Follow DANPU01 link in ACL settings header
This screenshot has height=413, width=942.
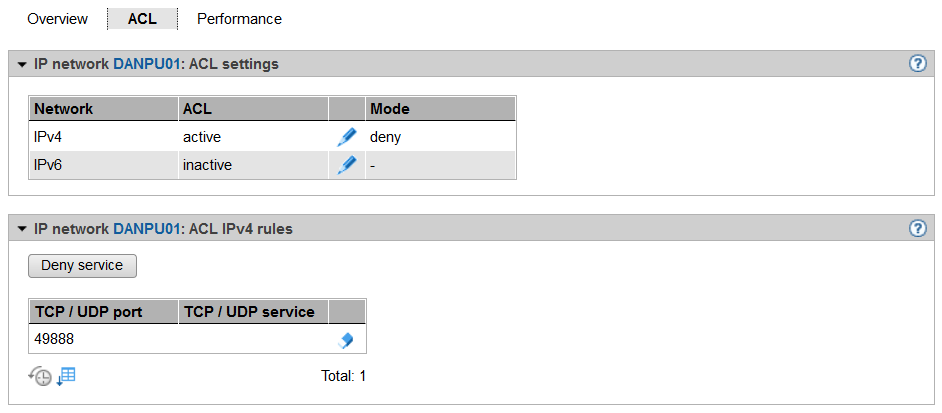coord(146,64)
